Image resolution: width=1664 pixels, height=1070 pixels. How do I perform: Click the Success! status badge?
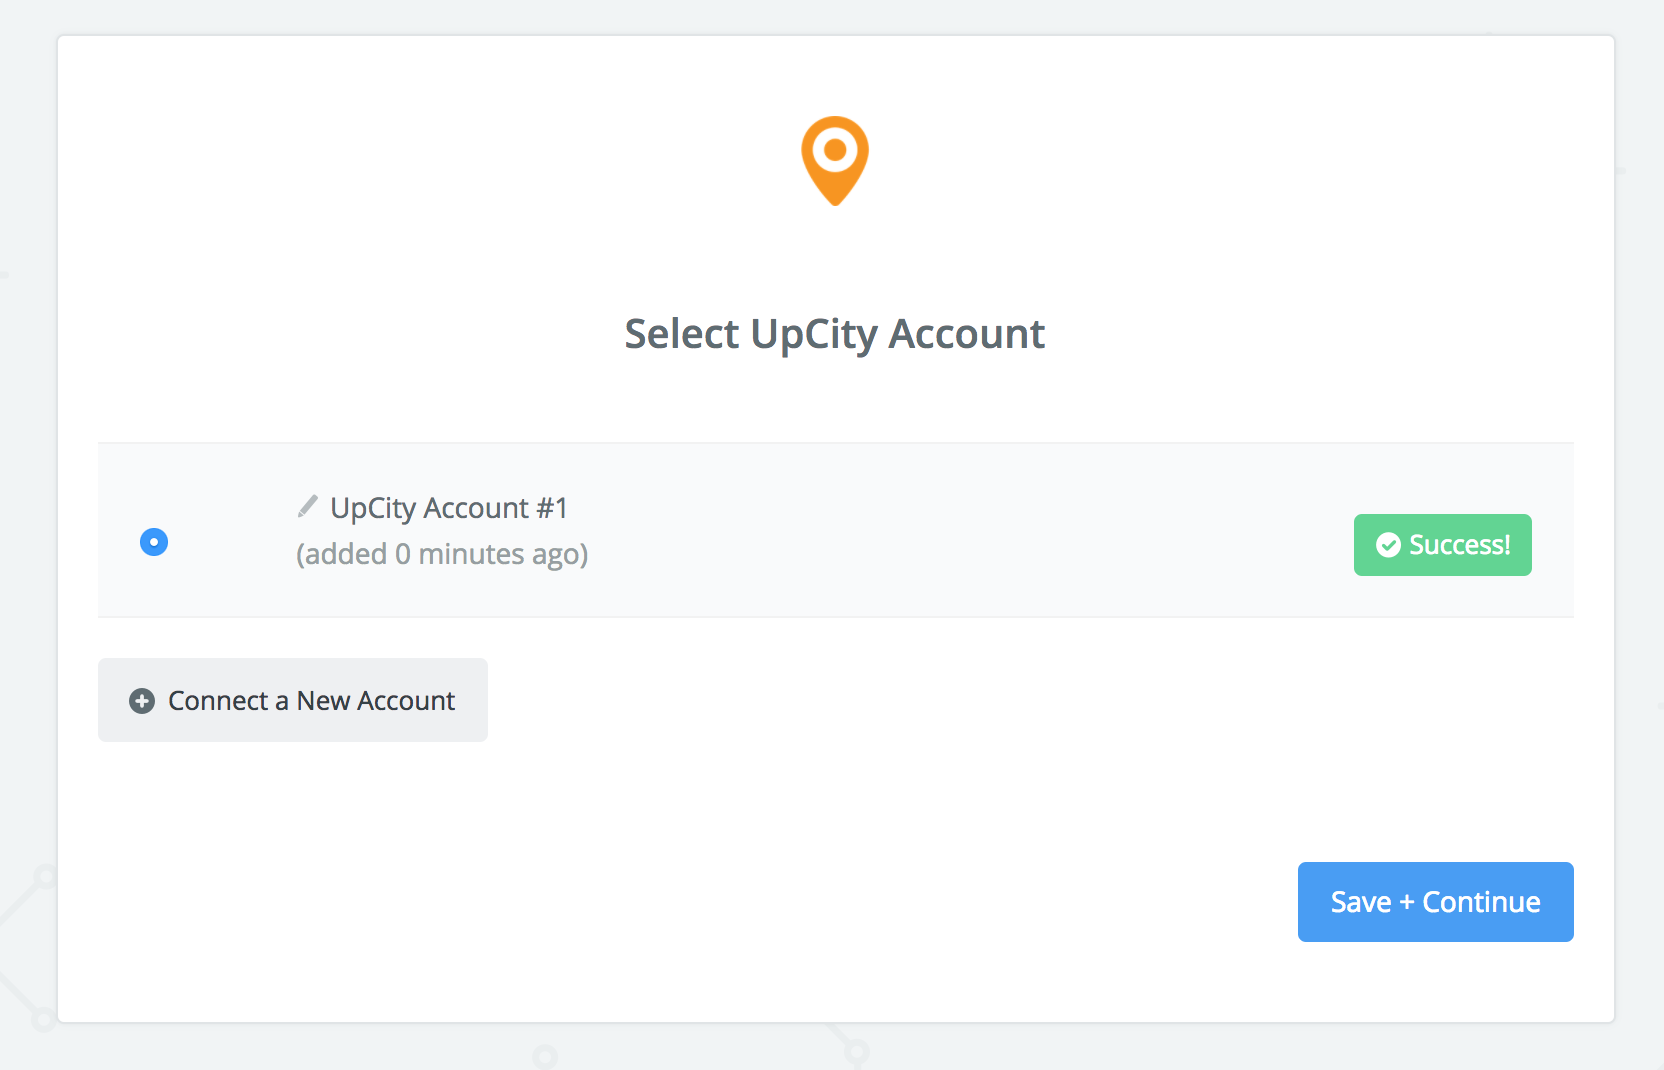point(1442,544)
